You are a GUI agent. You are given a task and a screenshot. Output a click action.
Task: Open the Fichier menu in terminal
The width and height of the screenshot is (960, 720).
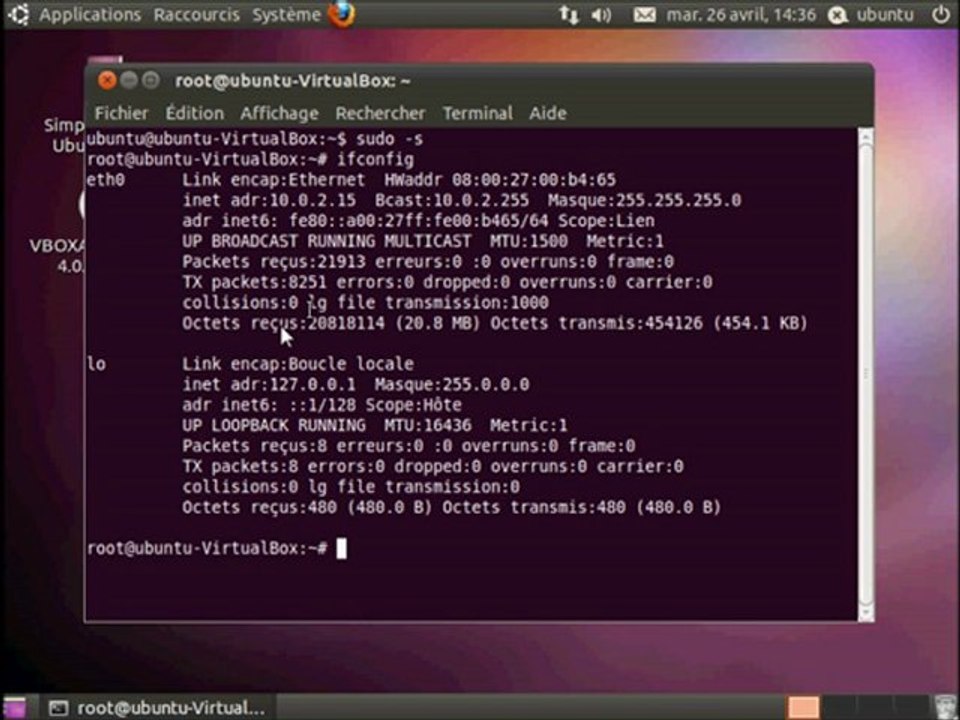tap(121, 113)
